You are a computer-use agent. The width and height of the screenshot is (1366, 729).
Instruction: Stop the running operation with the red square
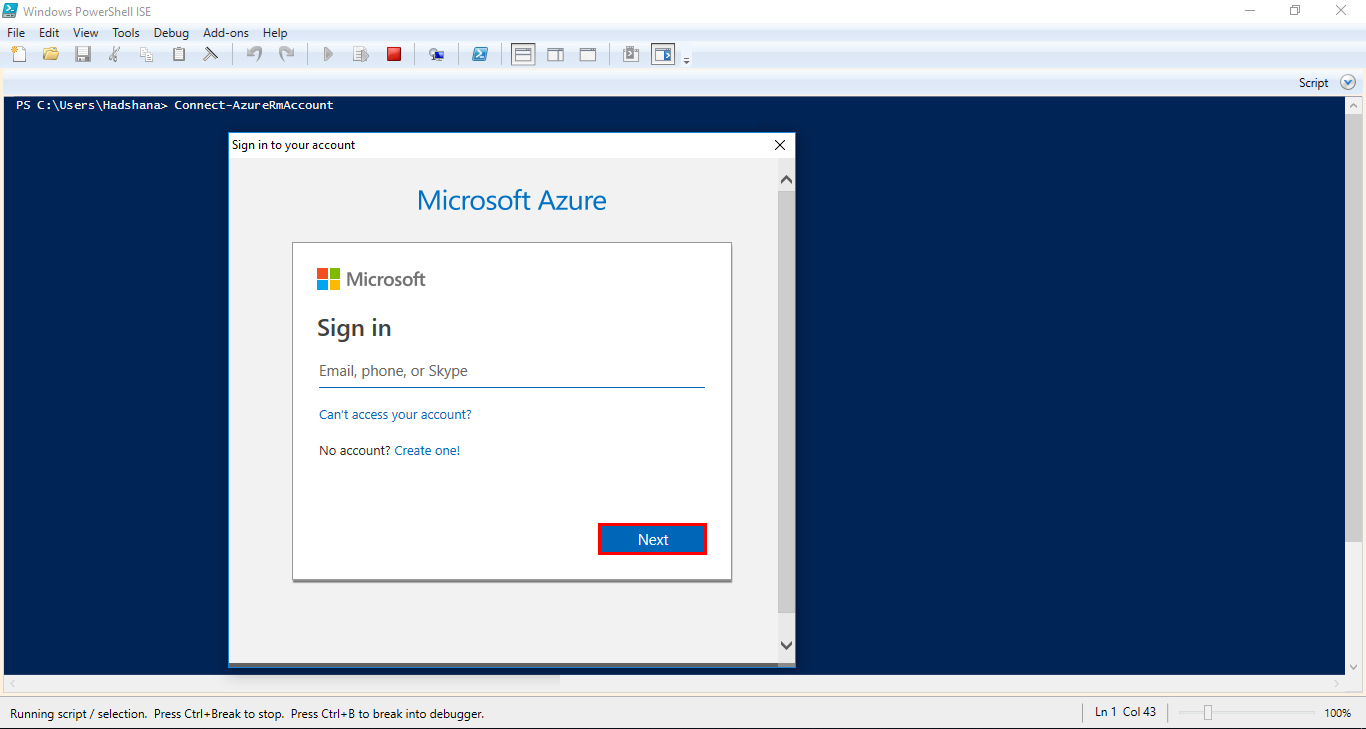(394, 54)
